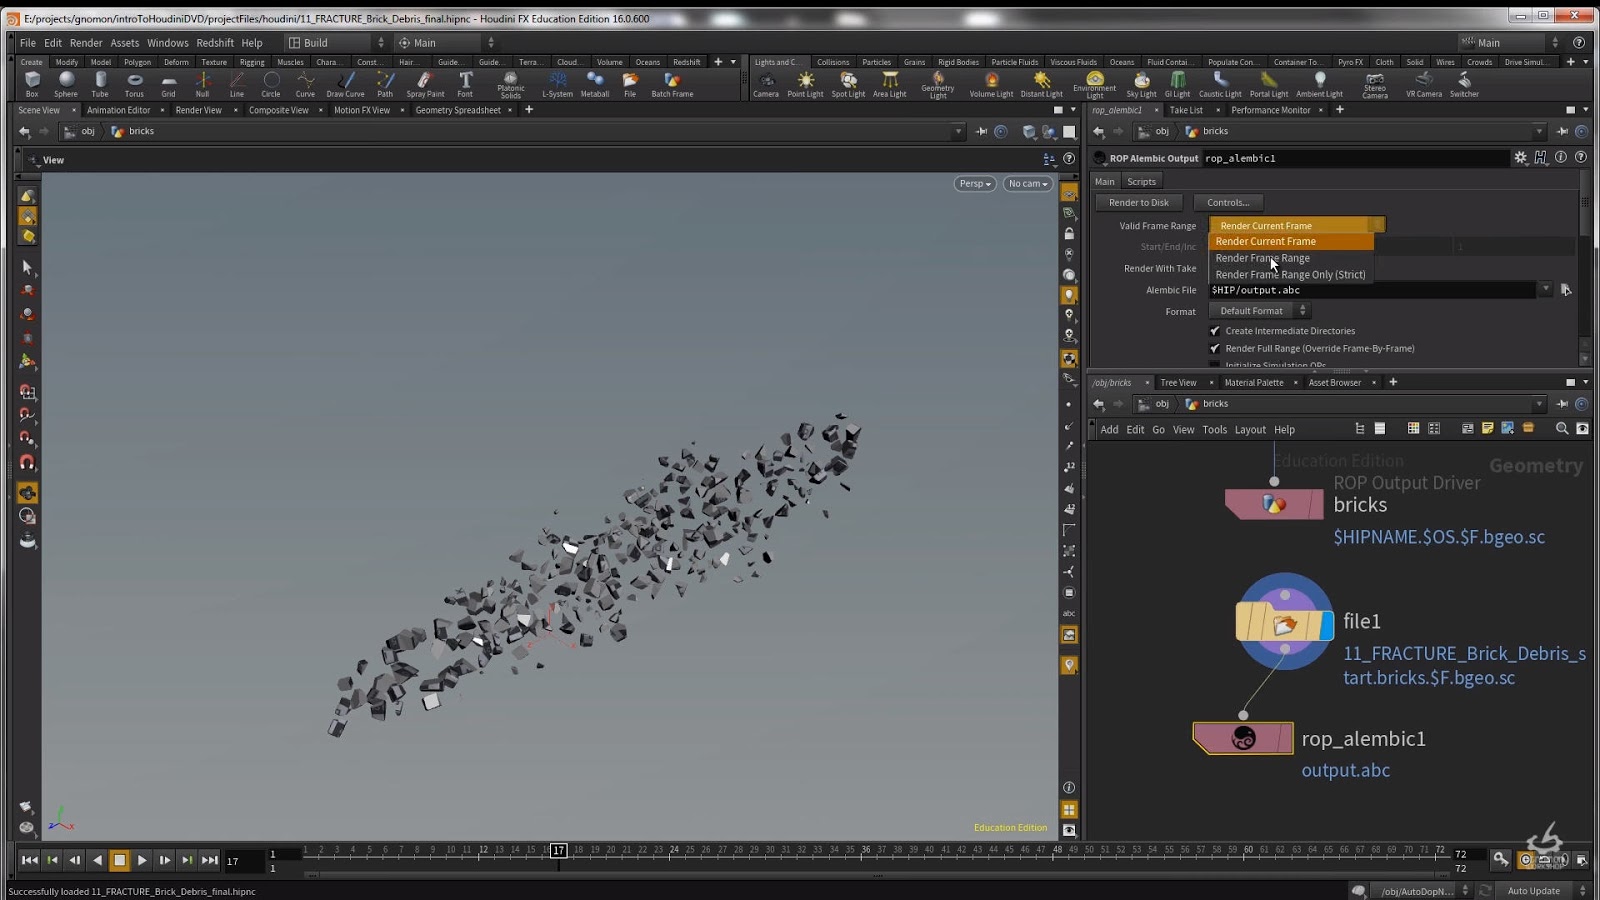Toggle Render Full Range checkbox
Screen dimensions: 1600x900
1215,349
